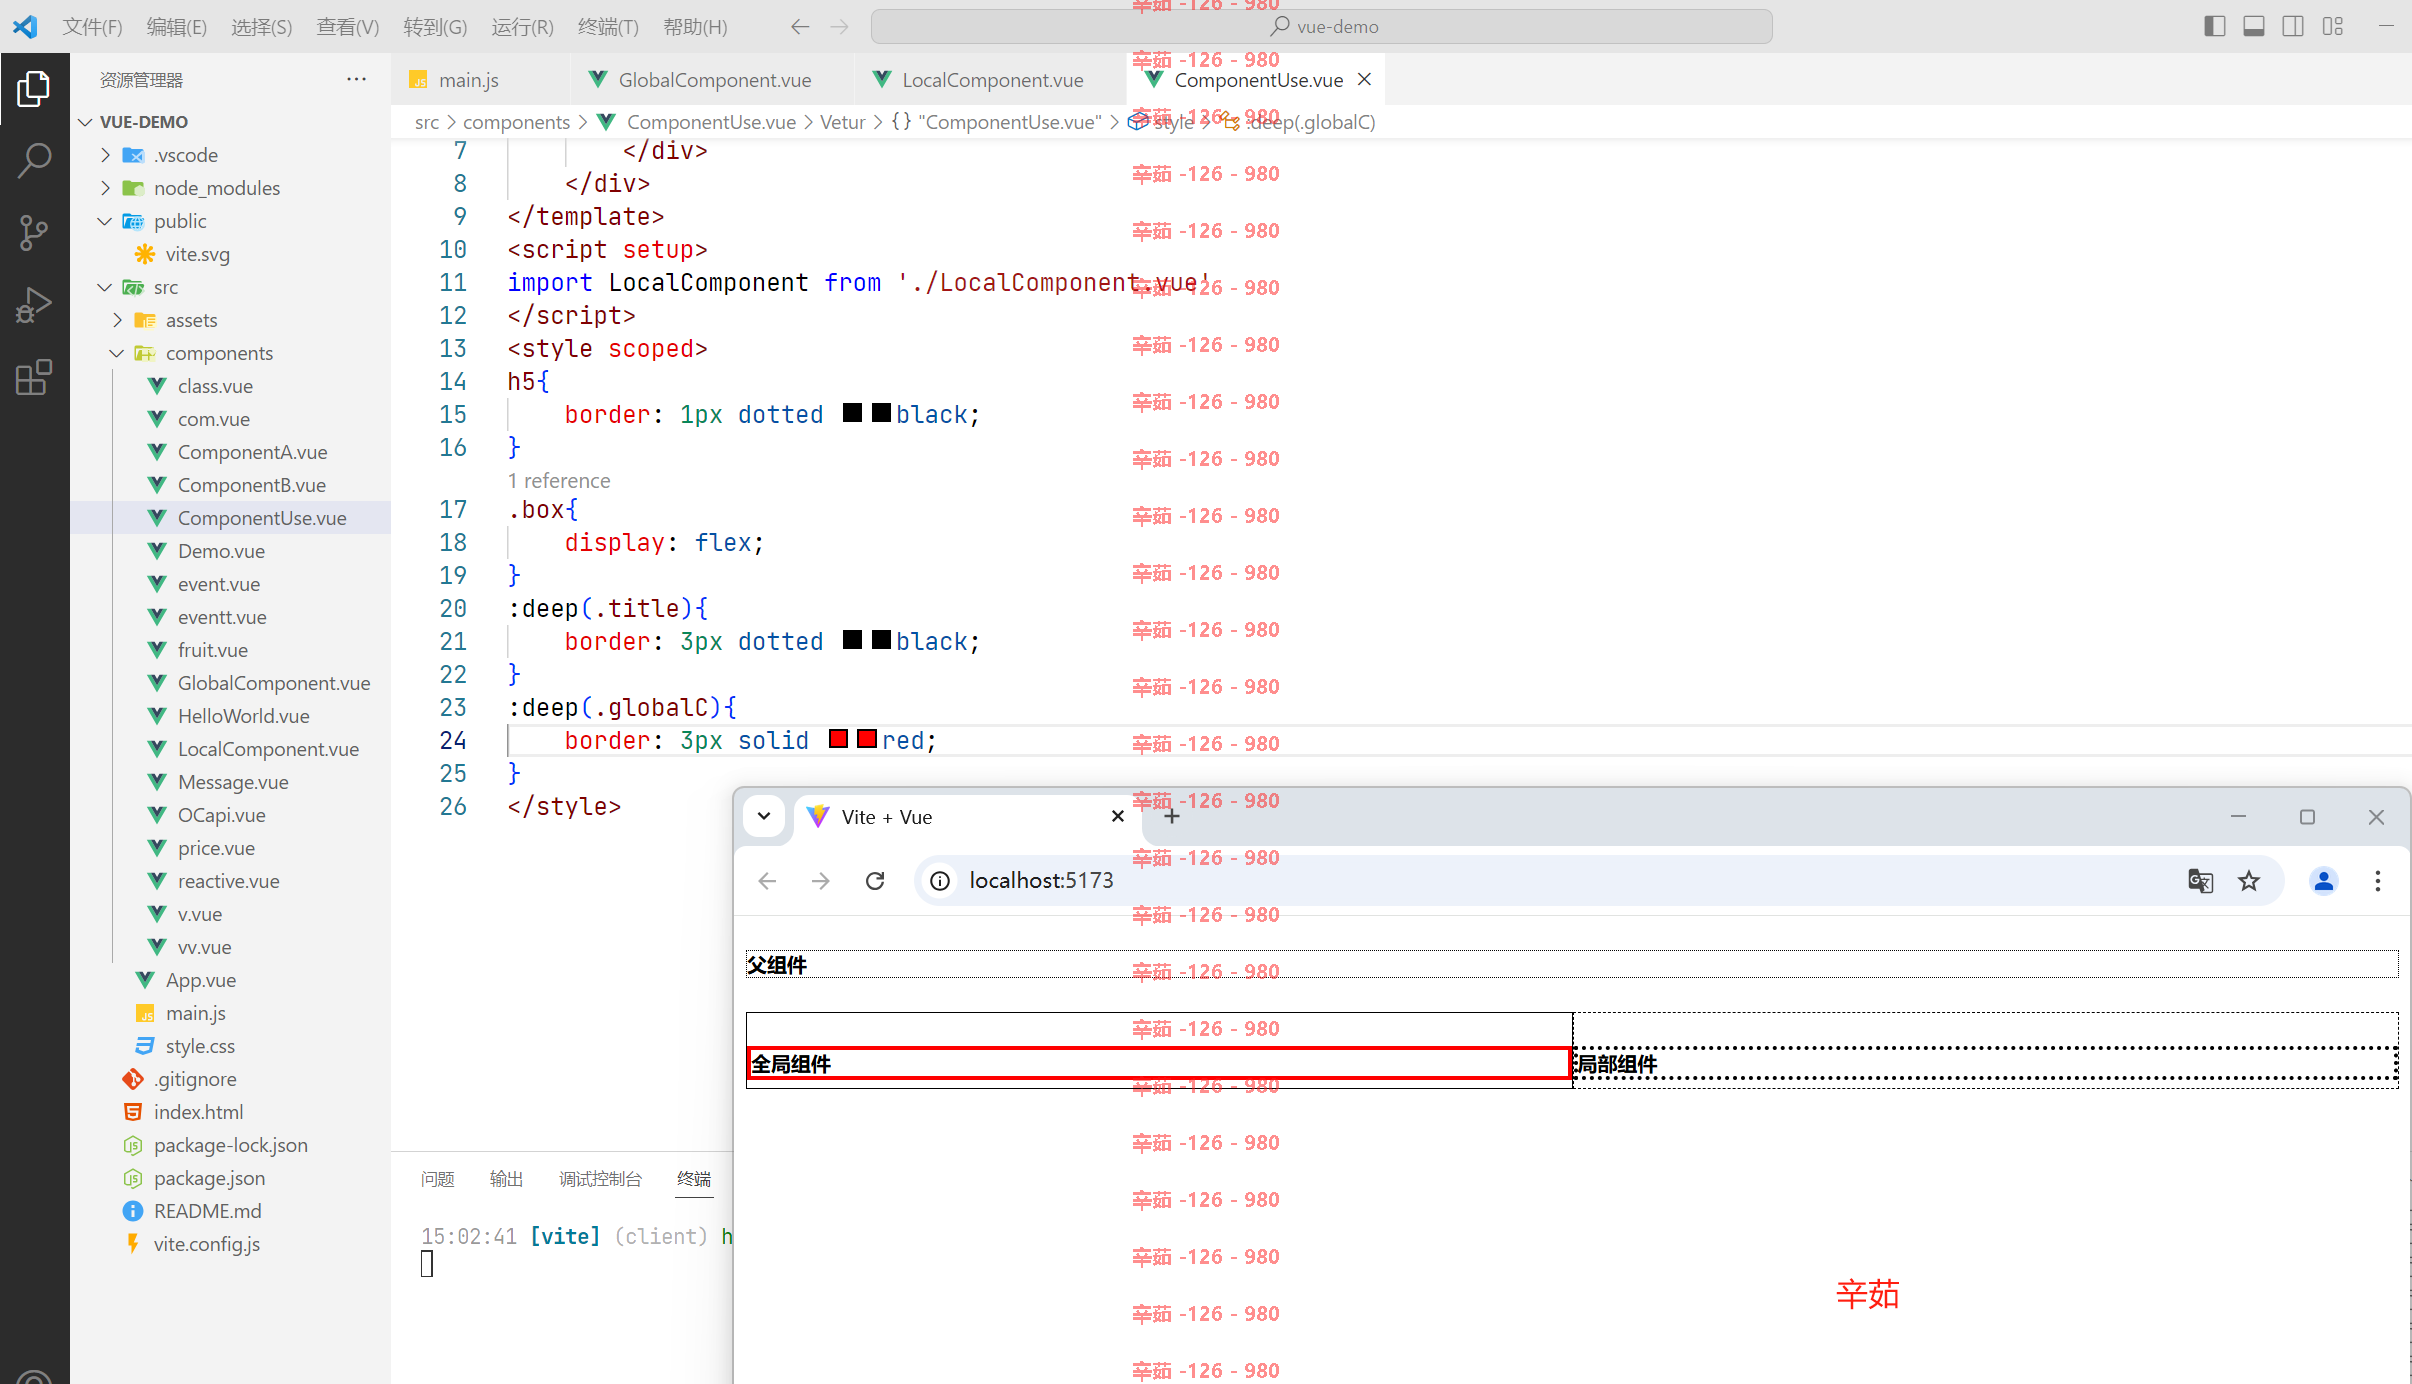Go forward in the browser window
This screenshot has height=1384, width=2412.
[821, 880]
